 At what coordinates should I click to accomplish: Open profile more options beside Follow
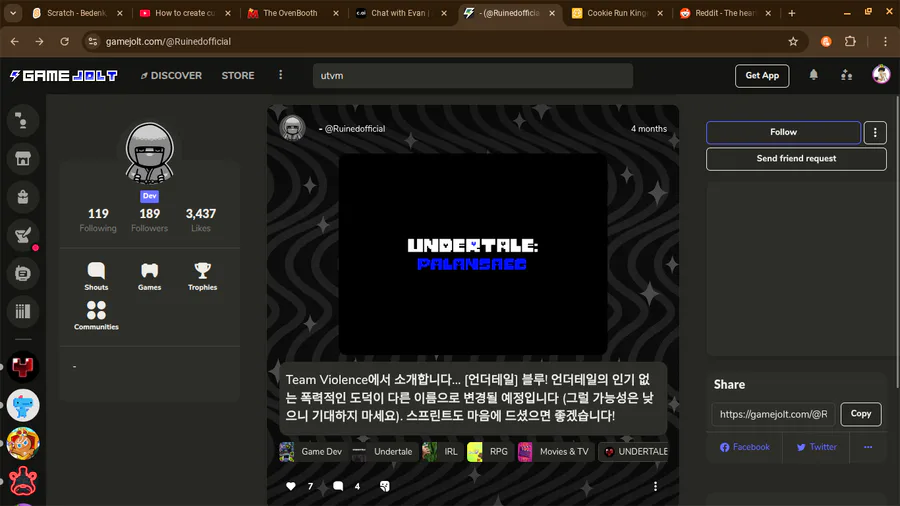[x=875, y=133]
